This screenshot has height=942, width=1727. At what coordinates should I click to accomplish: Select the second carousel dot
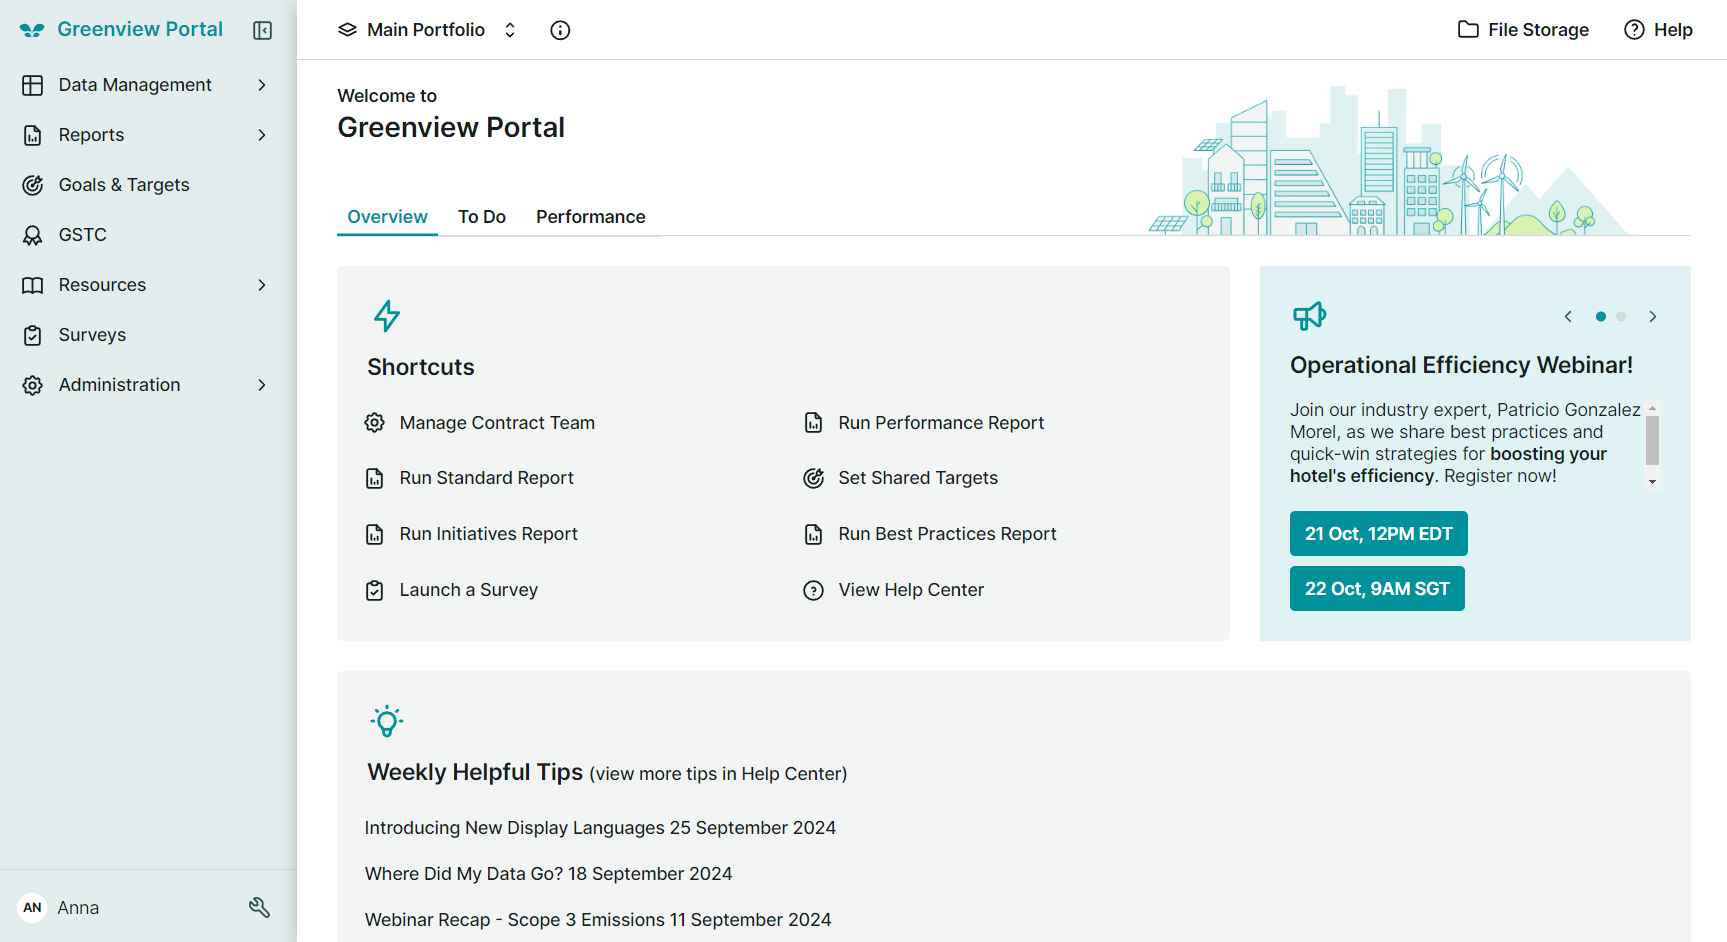click(1621, 316)
